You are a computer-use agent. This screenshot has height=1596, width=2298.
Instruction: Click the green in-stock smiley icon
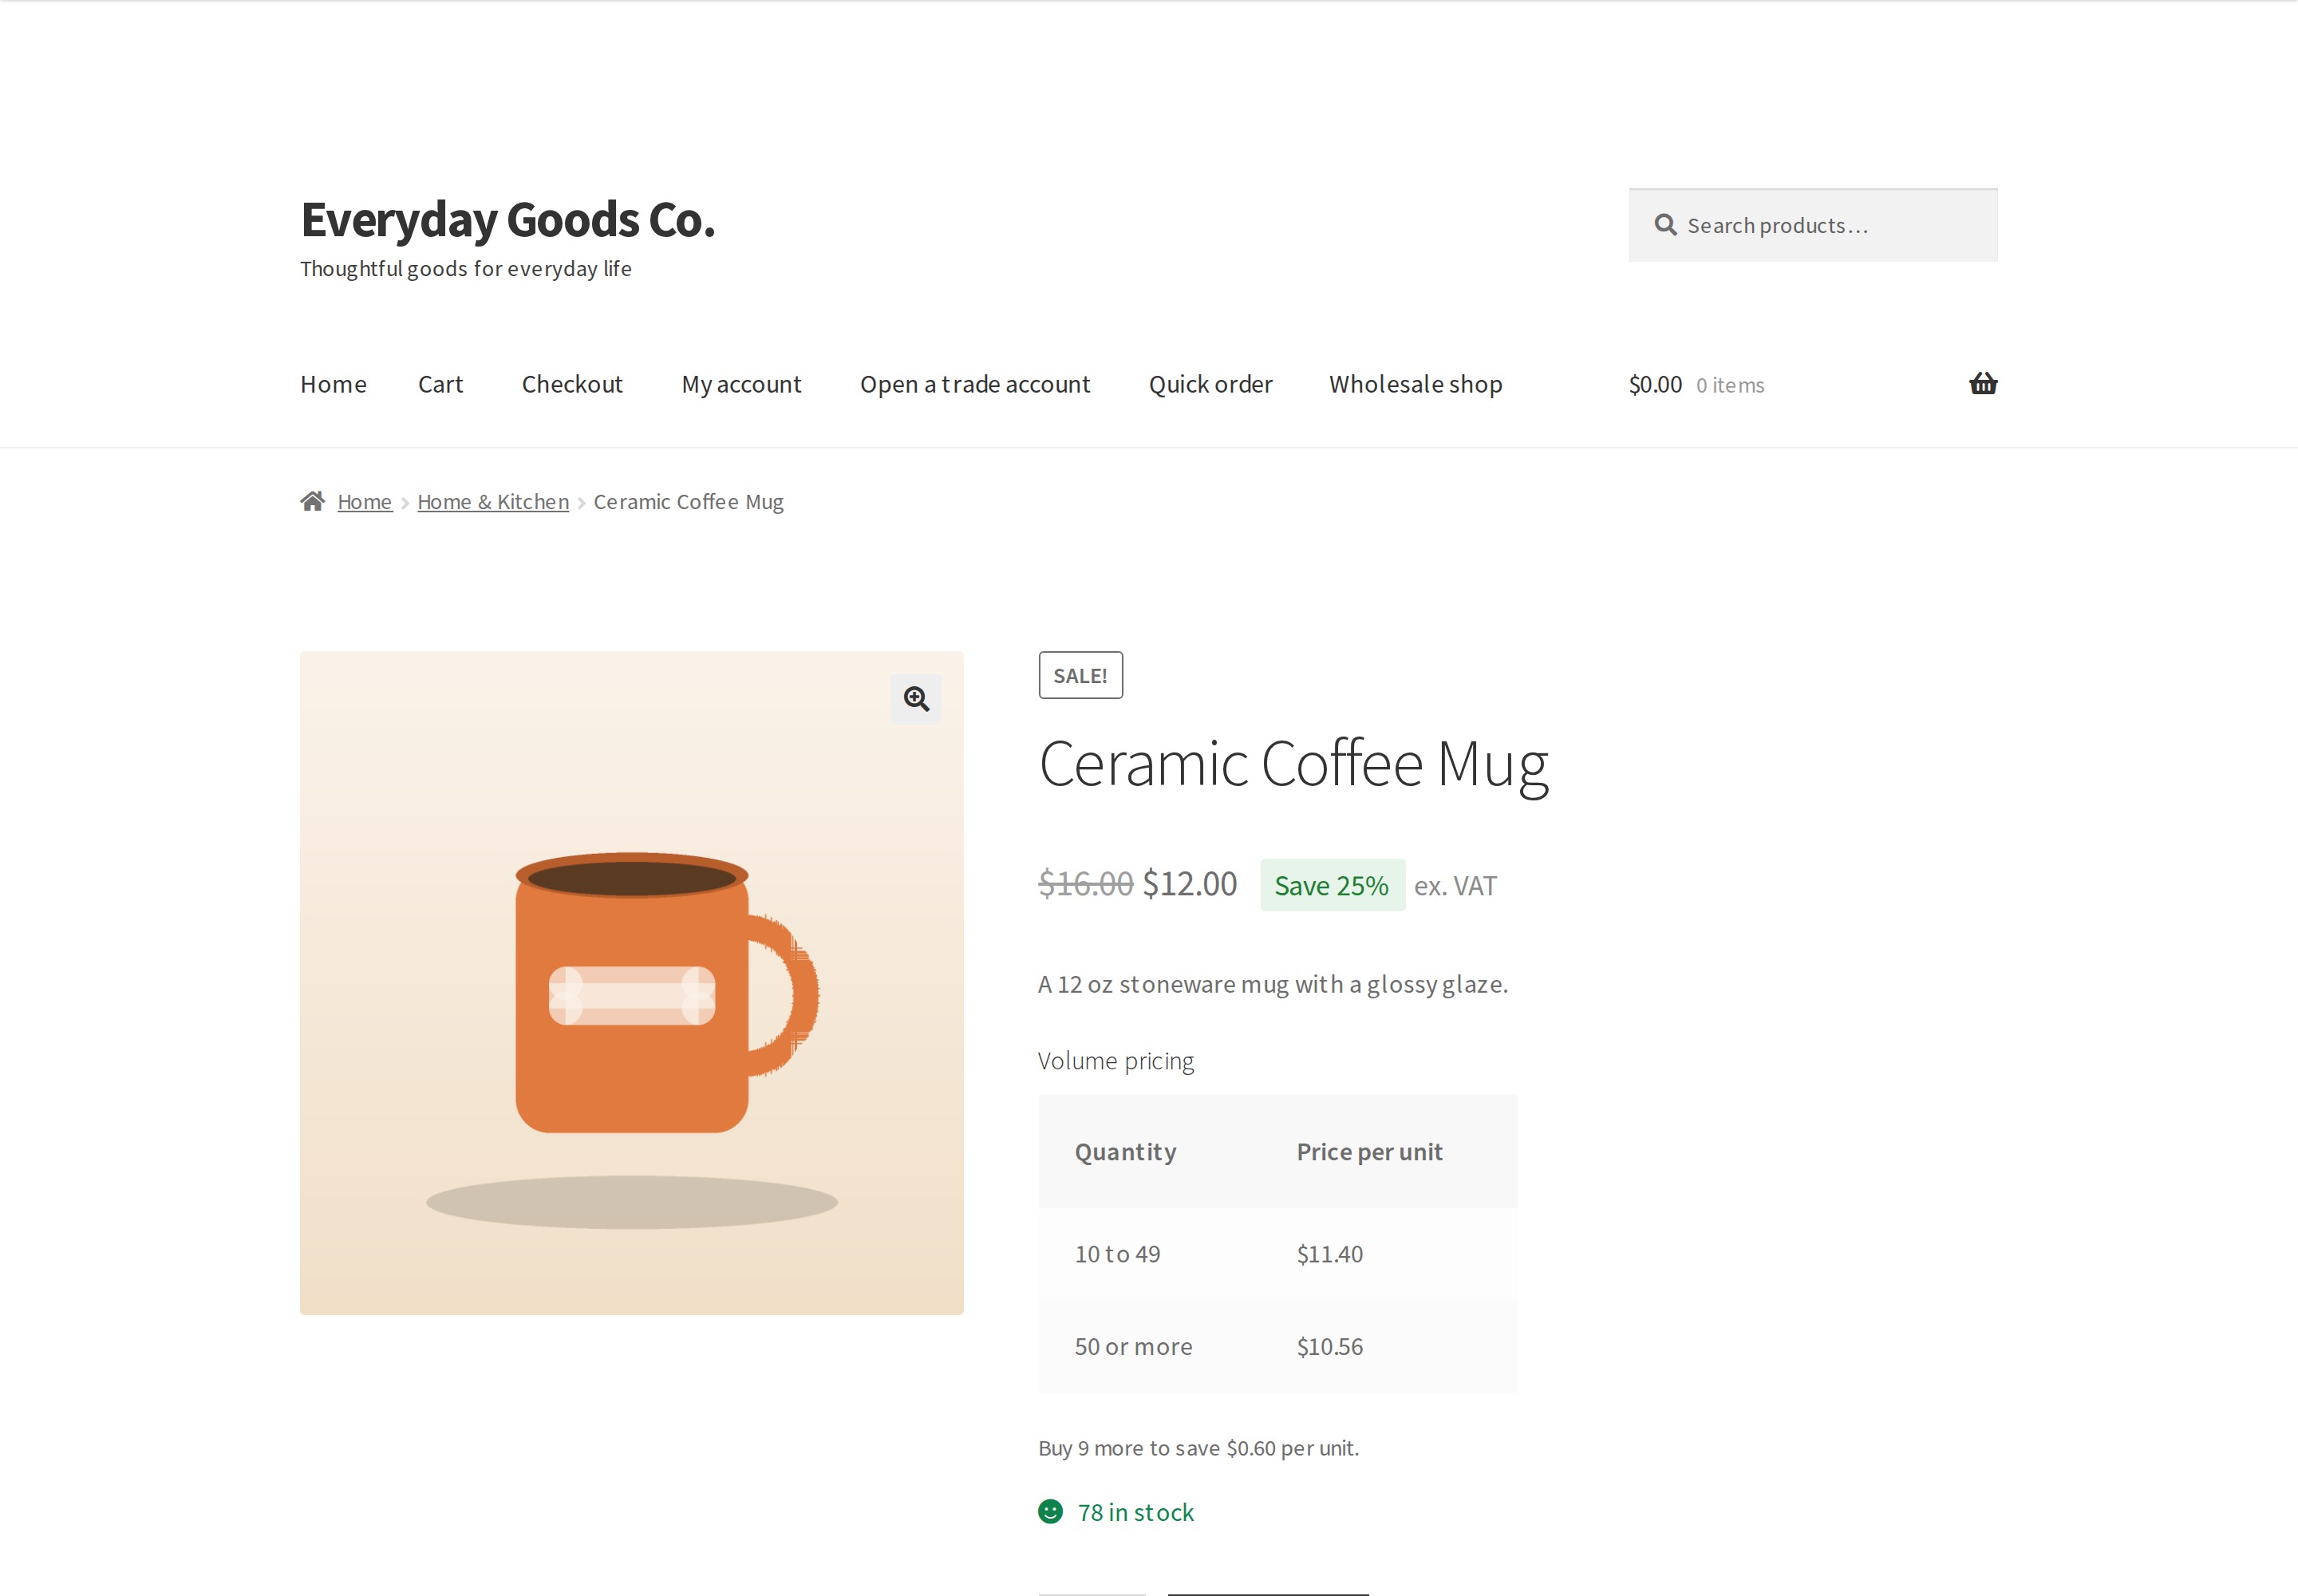(1050, 1511)
